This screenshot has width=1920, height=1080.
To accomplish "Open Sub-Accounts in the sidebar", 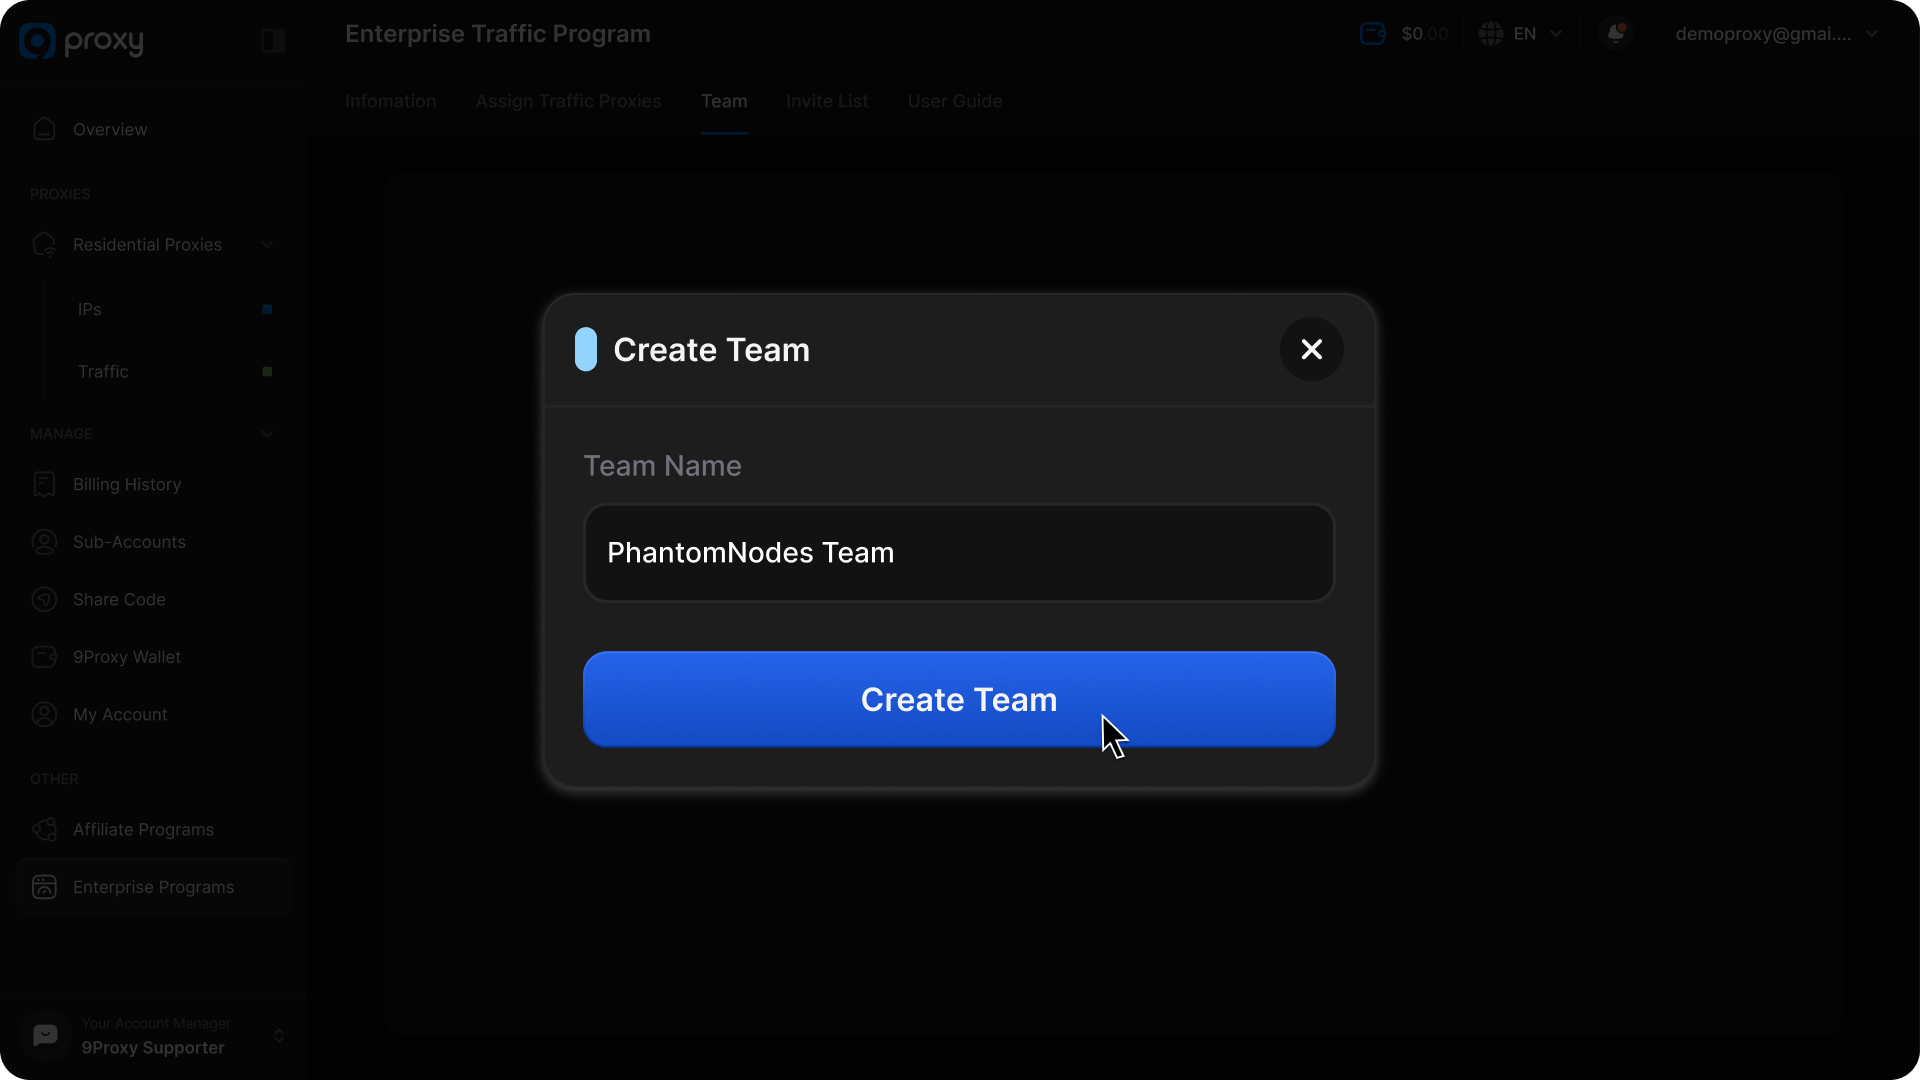I will tap(129, 542).
